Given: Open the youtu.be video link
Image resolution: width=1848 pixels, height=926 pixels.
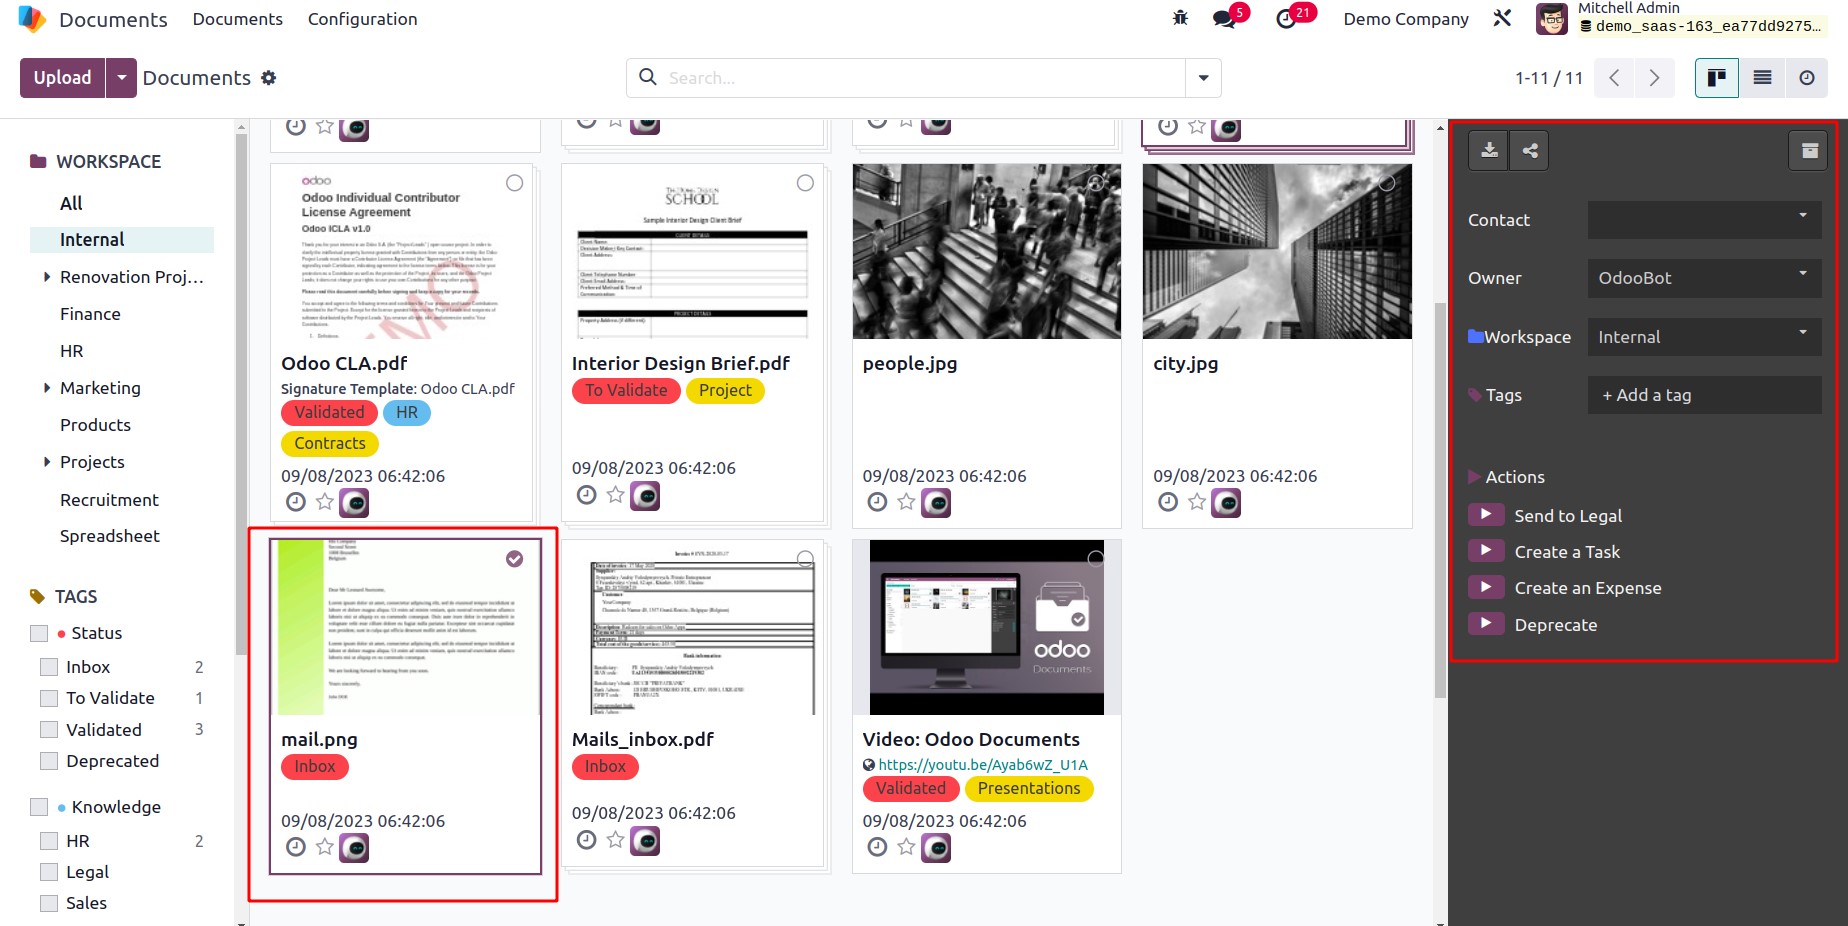Looking at the screenshot, I should [x=982, y=765].
